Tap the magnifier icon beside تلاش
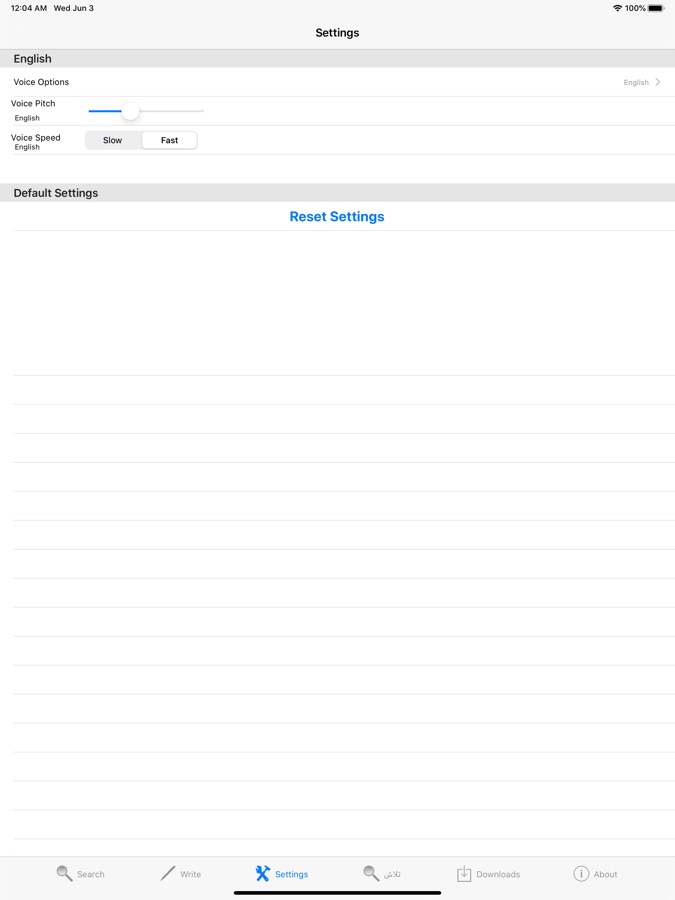Screen dimensions: 675x900 click(x=371, y=873)
